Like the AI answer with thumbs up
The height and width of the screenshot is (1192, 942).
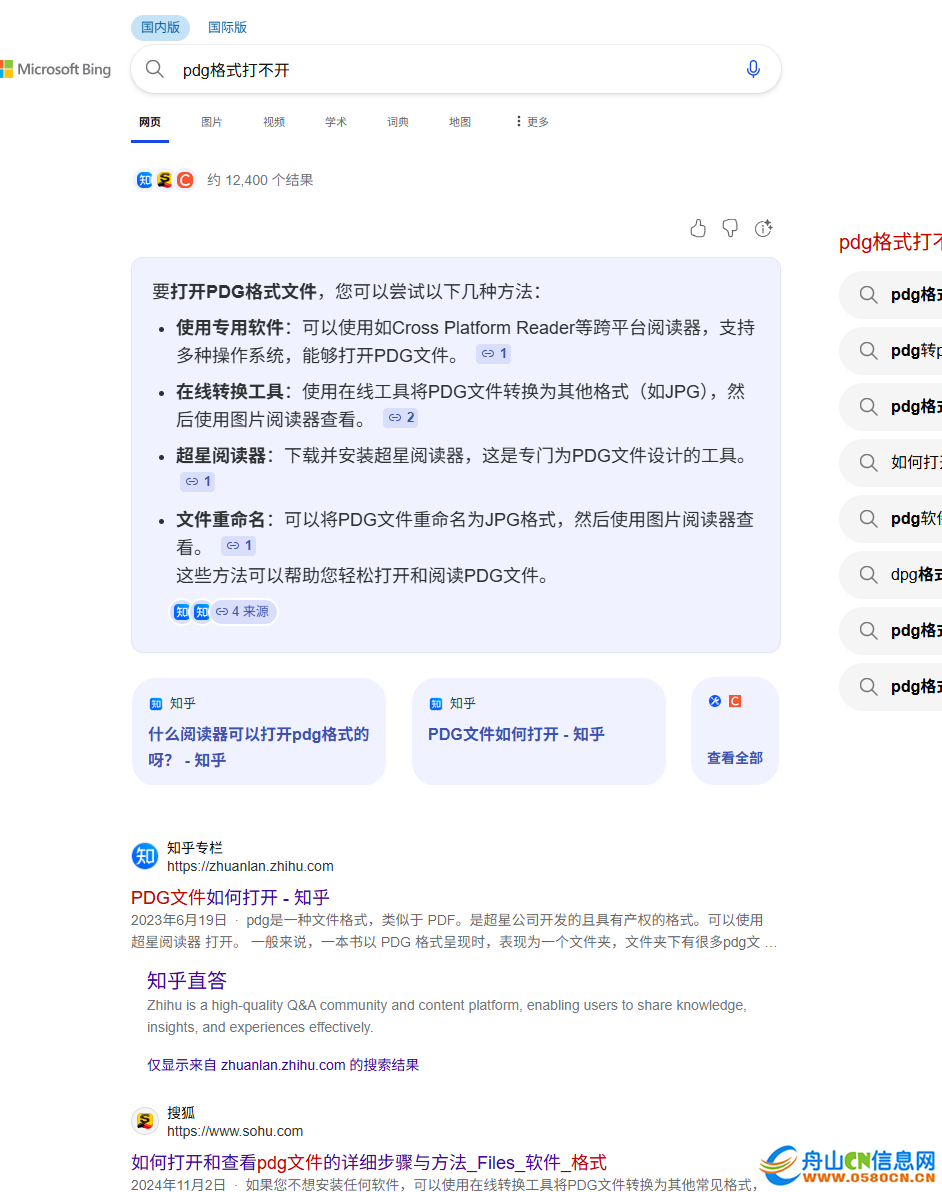click(698, 229)
